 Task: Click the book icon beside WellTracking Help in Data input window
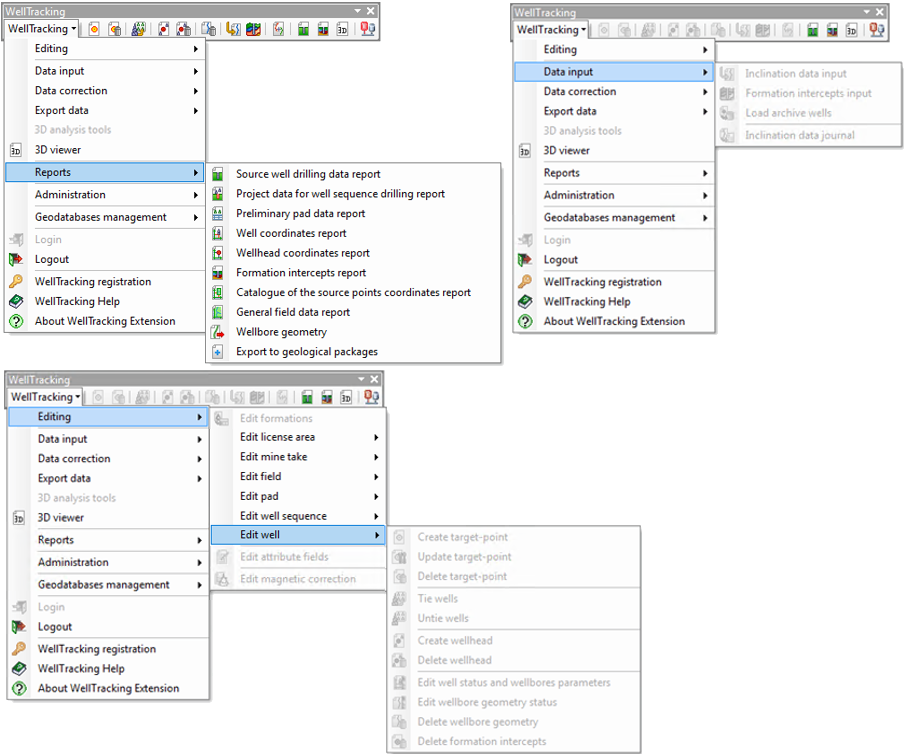(x=525, y=302)
